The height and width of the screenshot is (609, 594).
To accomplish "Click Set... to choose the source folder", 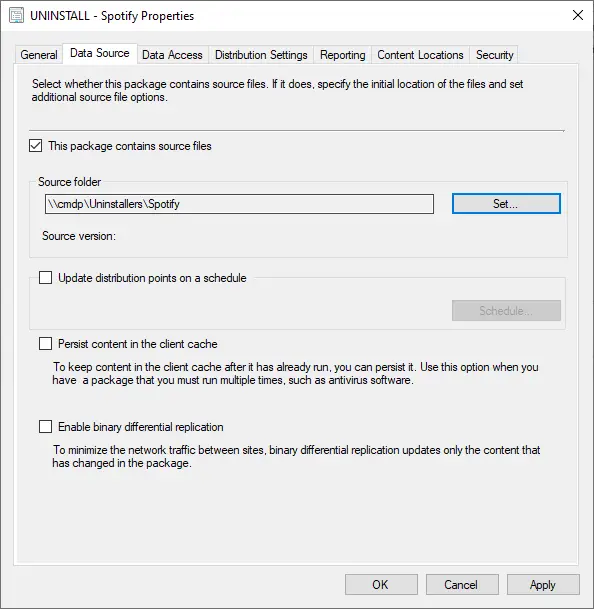I will 506,204.
